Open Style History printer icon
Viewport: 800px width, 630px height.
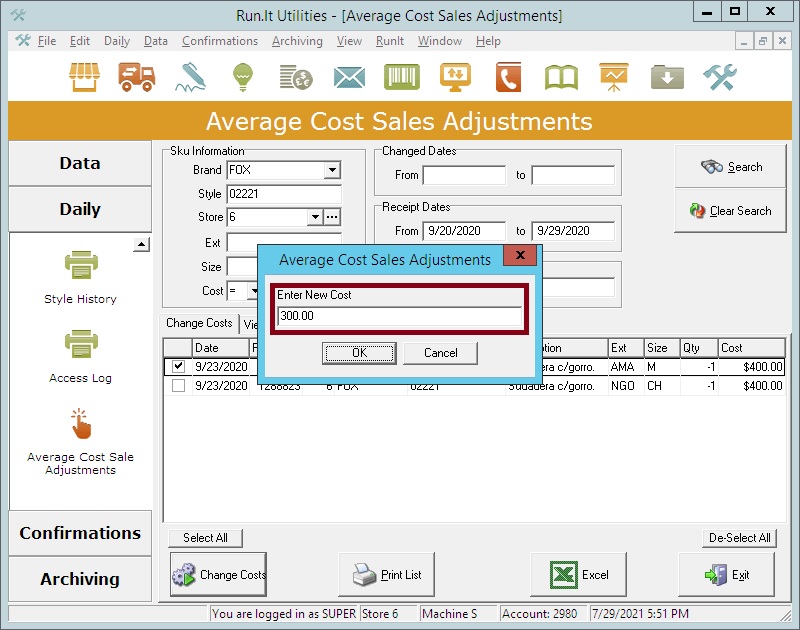pyautogui.click(x=81, y=265)
